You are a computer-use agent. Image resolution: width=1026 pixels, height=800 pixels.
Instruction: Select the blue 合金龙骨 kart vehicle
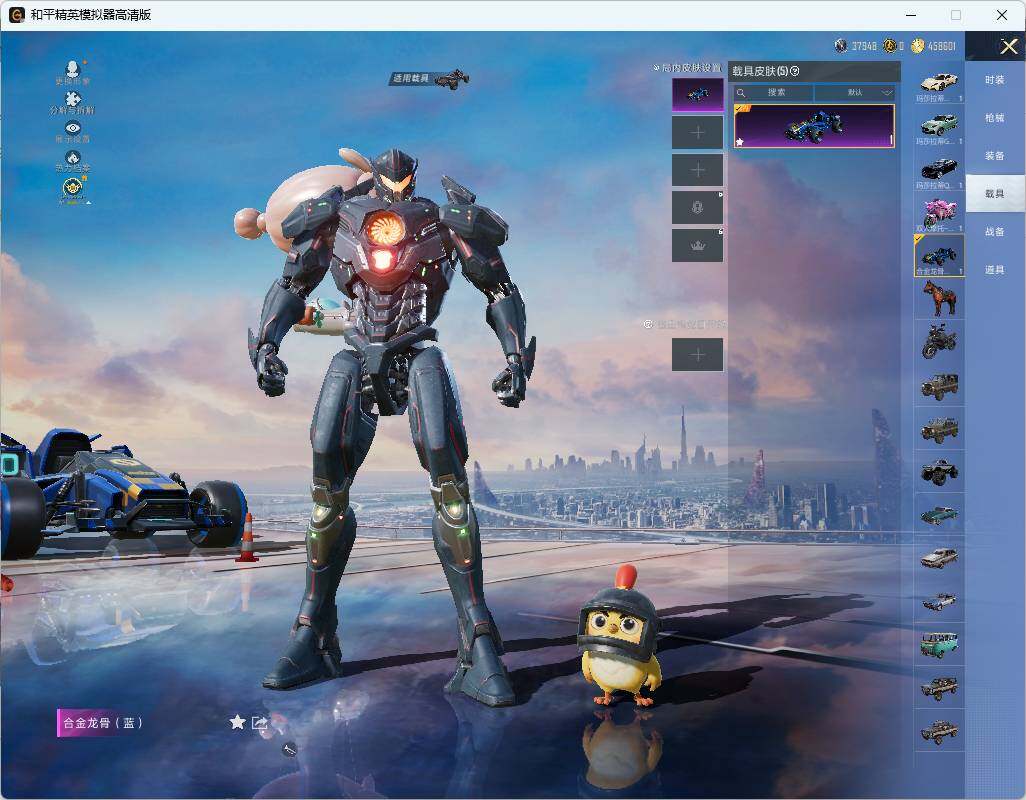click(939, 256)
